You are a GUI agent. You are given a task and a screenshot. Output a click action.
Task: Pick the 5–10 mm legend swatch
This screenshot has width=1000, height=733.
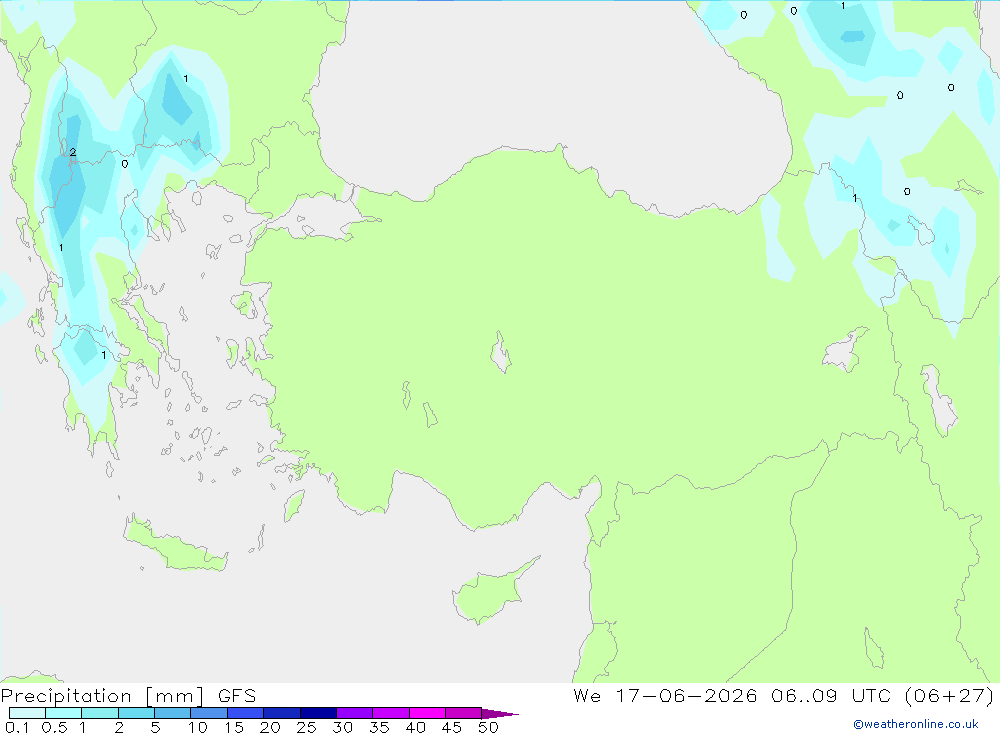[173, 713]
